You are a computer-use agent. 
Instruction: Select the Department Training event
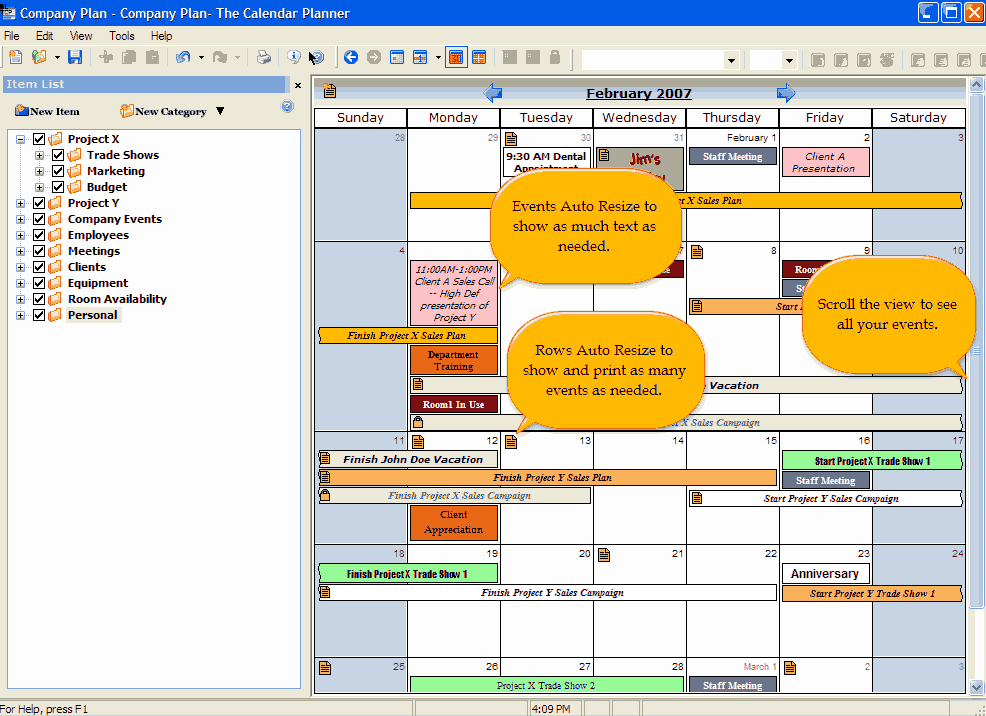(x=453, y=360)
